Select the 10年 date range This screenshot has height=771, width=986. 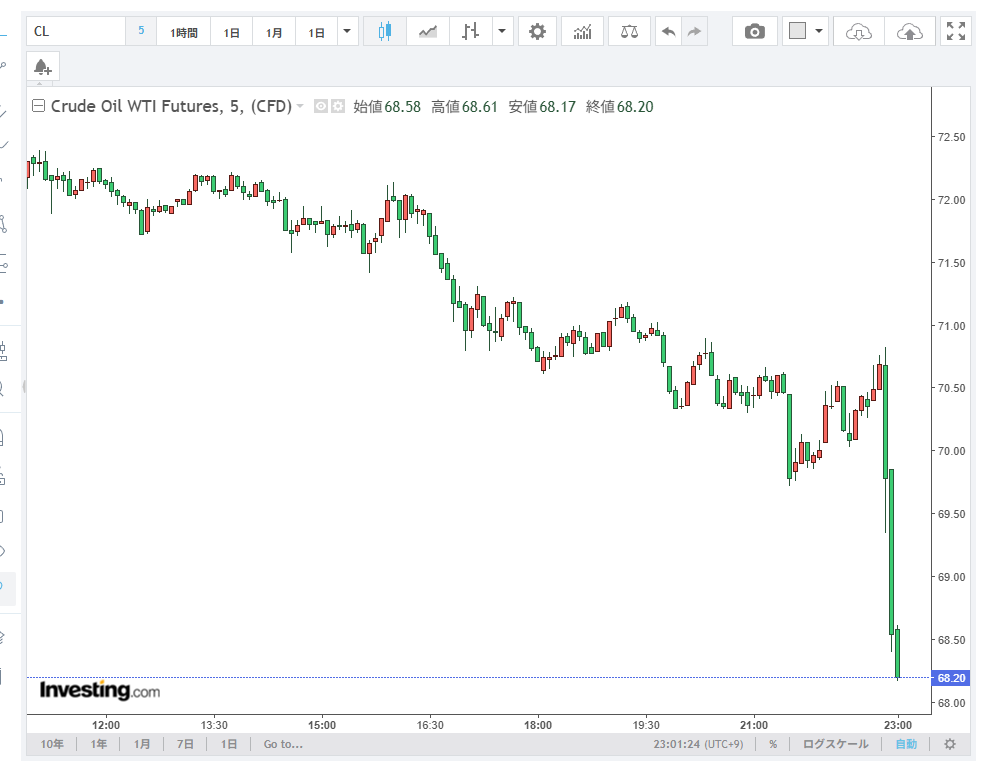click(x=52, y=744)
